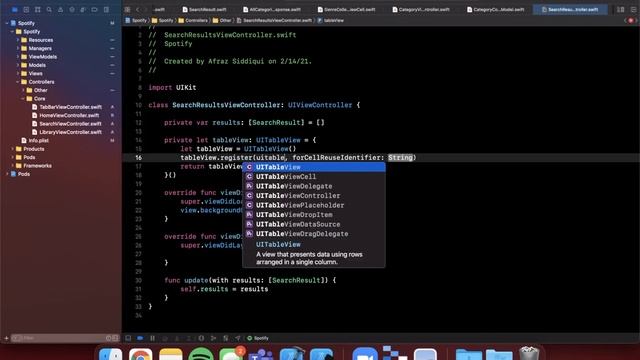The width and height of the screenshot is (640, 360).
Task: Toggle recent files filter clock icon
Action: 109,338
